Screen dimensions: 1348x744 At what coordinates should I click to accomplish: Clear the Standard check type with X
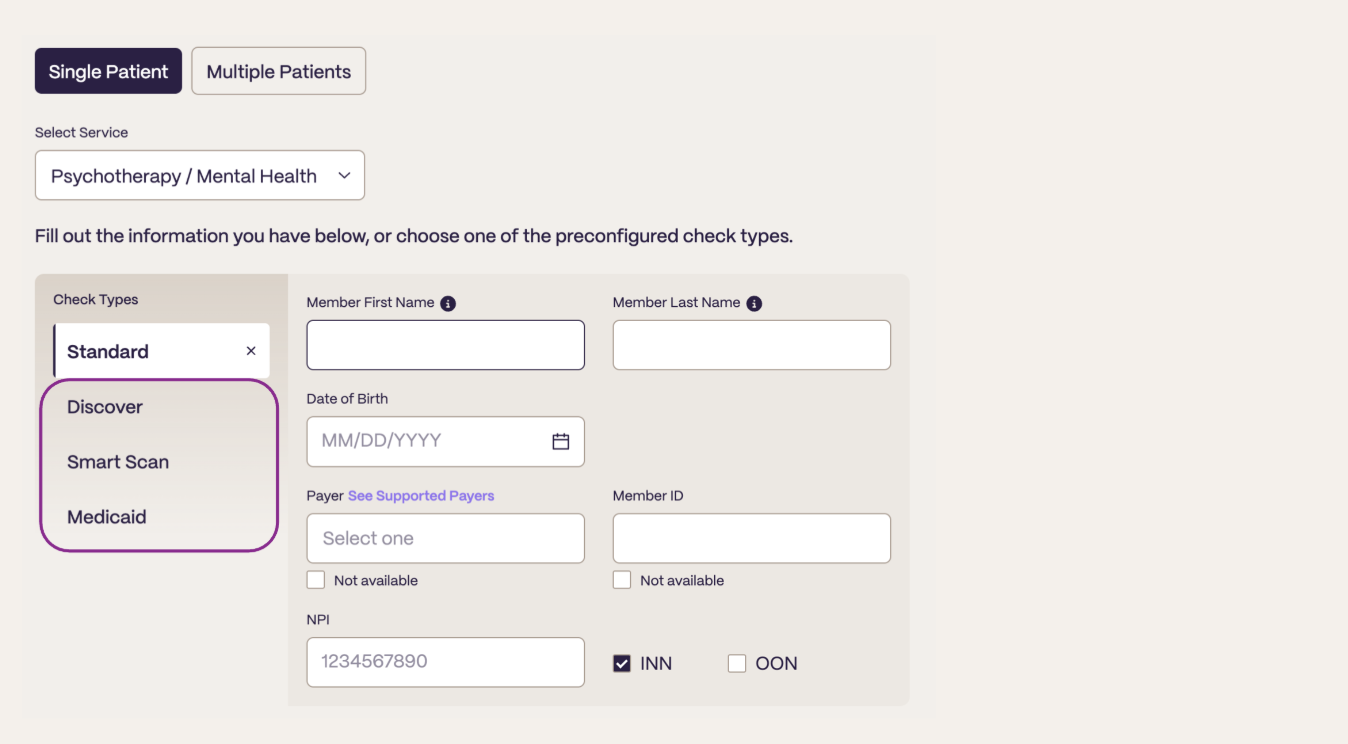click(x=251, y=351)
